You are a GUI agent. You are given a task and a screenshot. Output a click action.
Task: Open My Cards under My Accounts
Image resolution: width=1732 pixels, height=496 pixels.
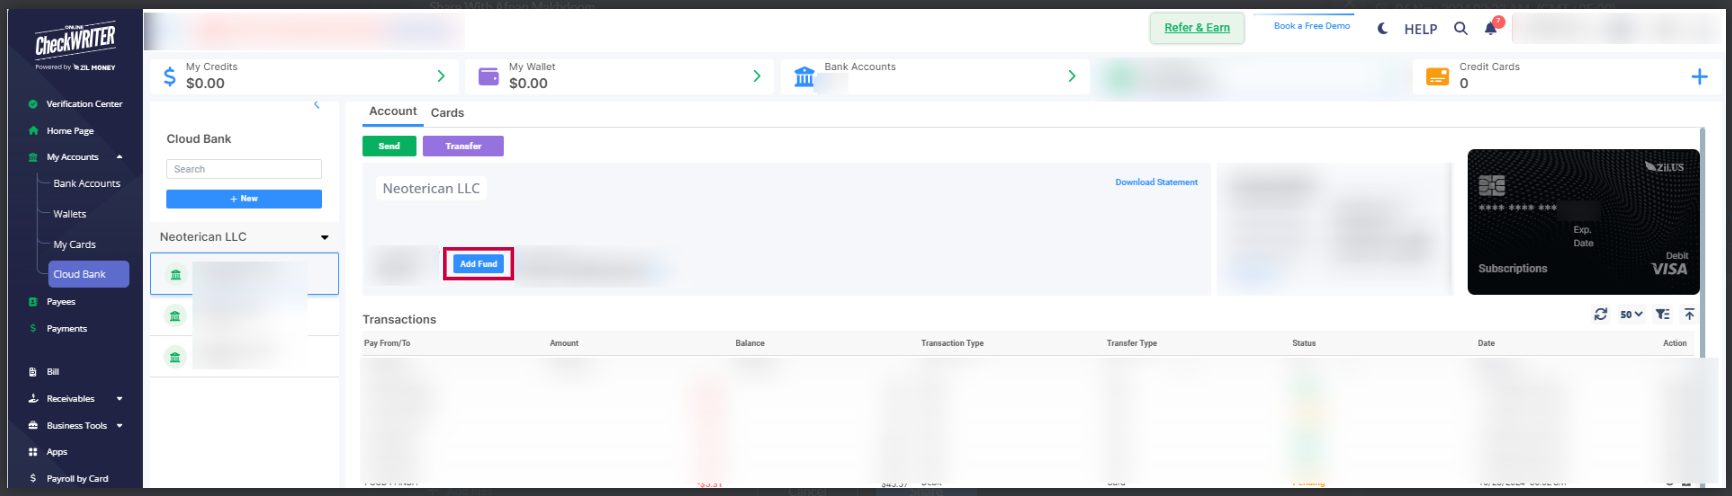point(75,245)
